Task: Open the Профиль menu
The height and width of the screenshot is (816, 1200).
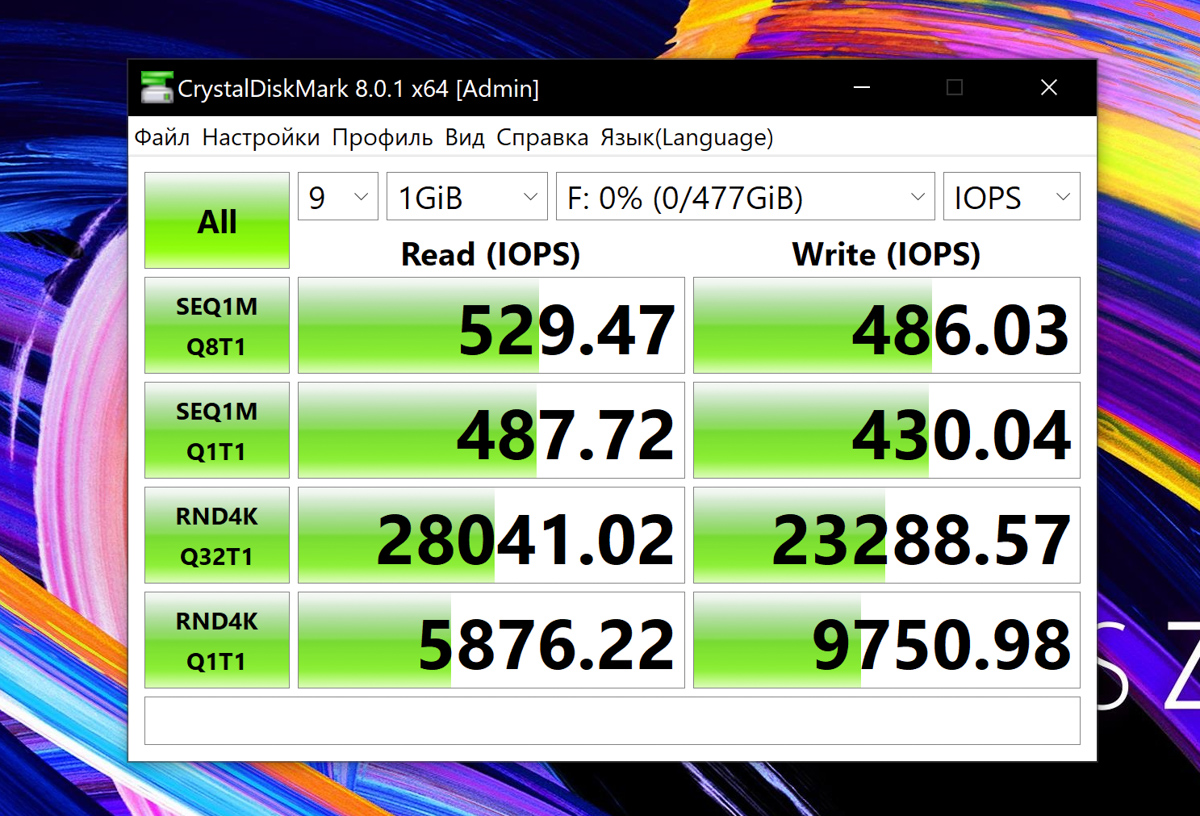Action: point(382,138)
